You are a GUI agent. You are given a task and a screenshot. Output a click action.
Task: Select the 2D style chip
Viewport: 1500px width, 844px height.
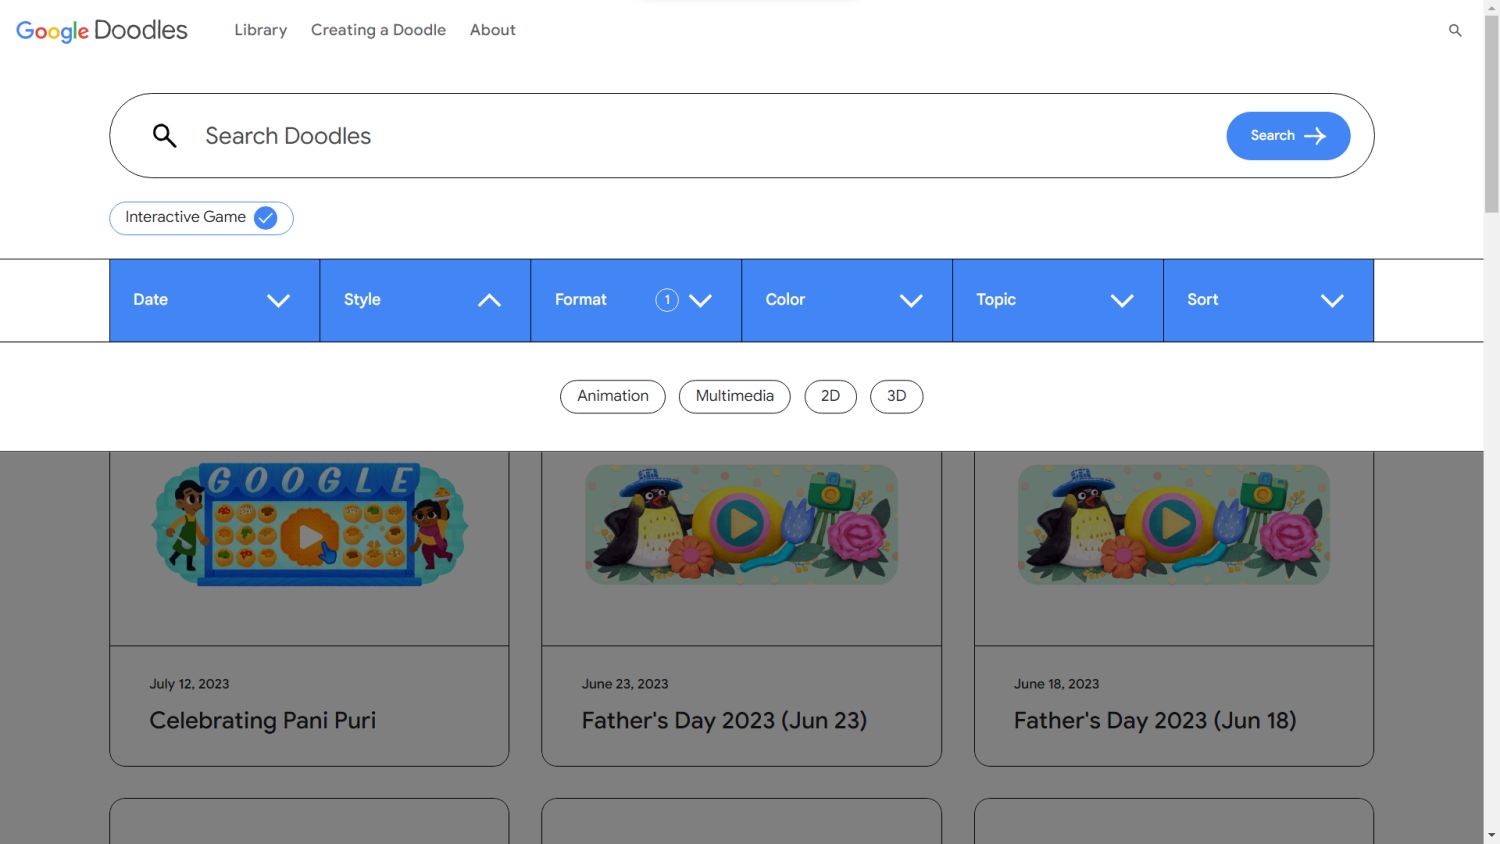coord(830,396)
